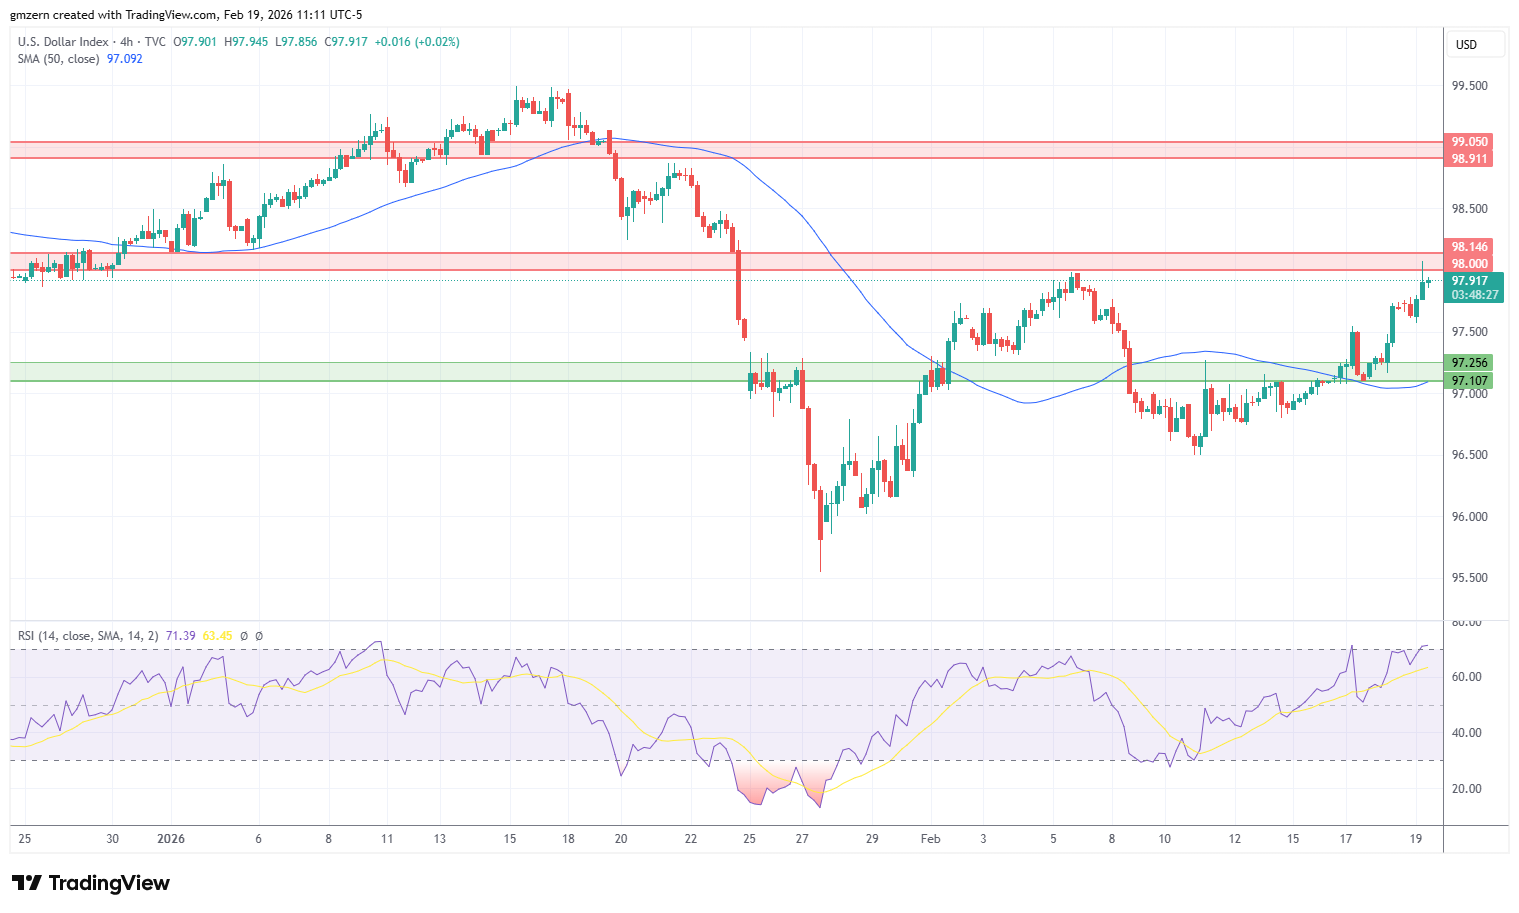Image resolution: width=1519 pixels, height=913 pixels.
Task: Click the 19 date on time axis
Action: click(x=1417, y=839)
